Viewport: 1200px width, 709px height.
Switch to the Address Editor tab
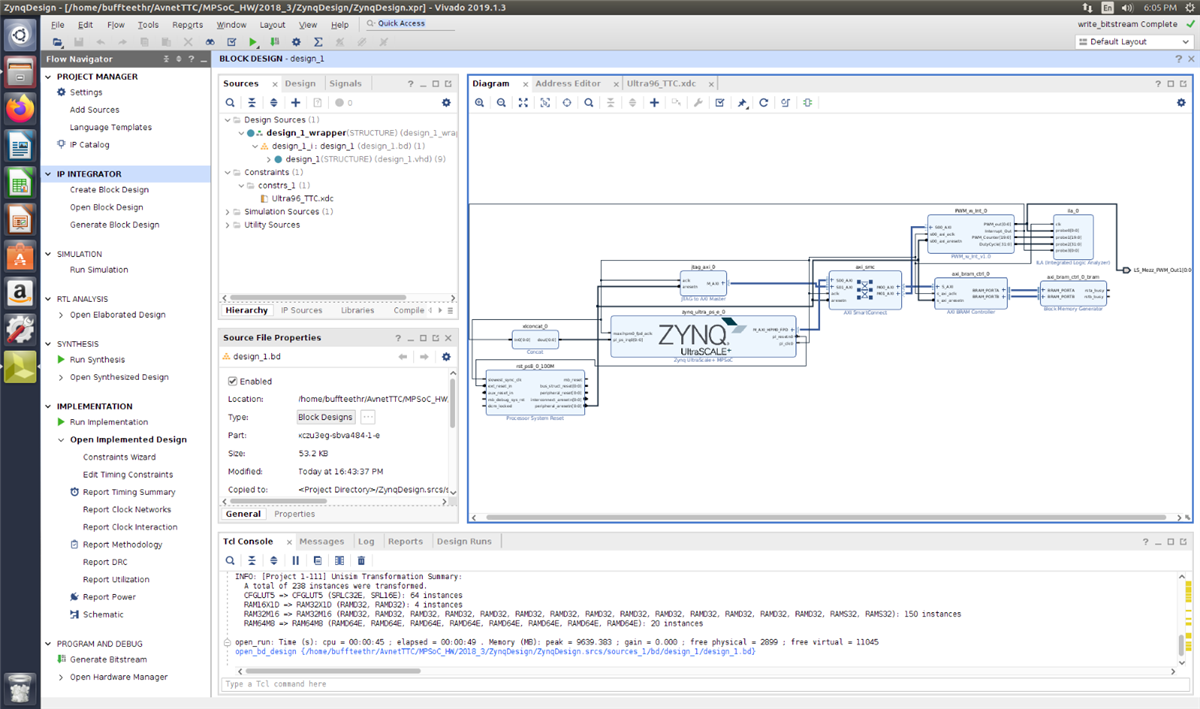(x=567, y=84)
